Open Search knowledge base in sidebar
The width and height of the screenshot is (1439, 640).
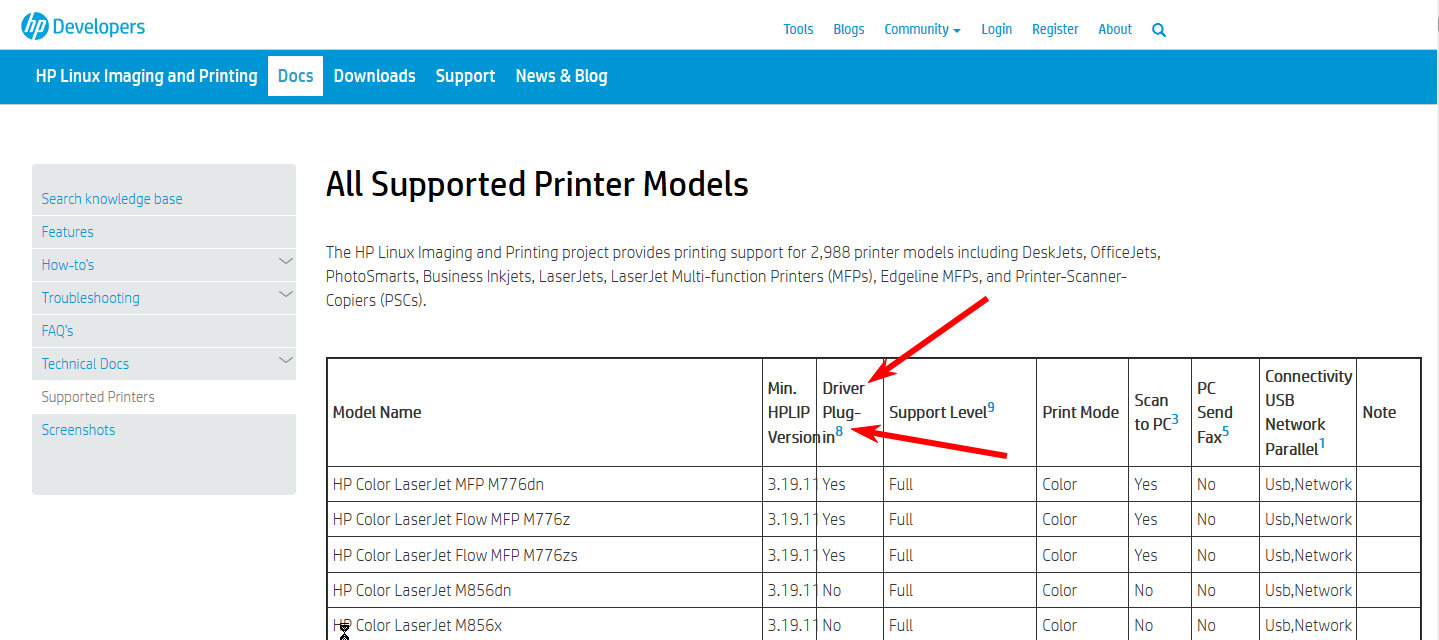[x=112, y=199]
